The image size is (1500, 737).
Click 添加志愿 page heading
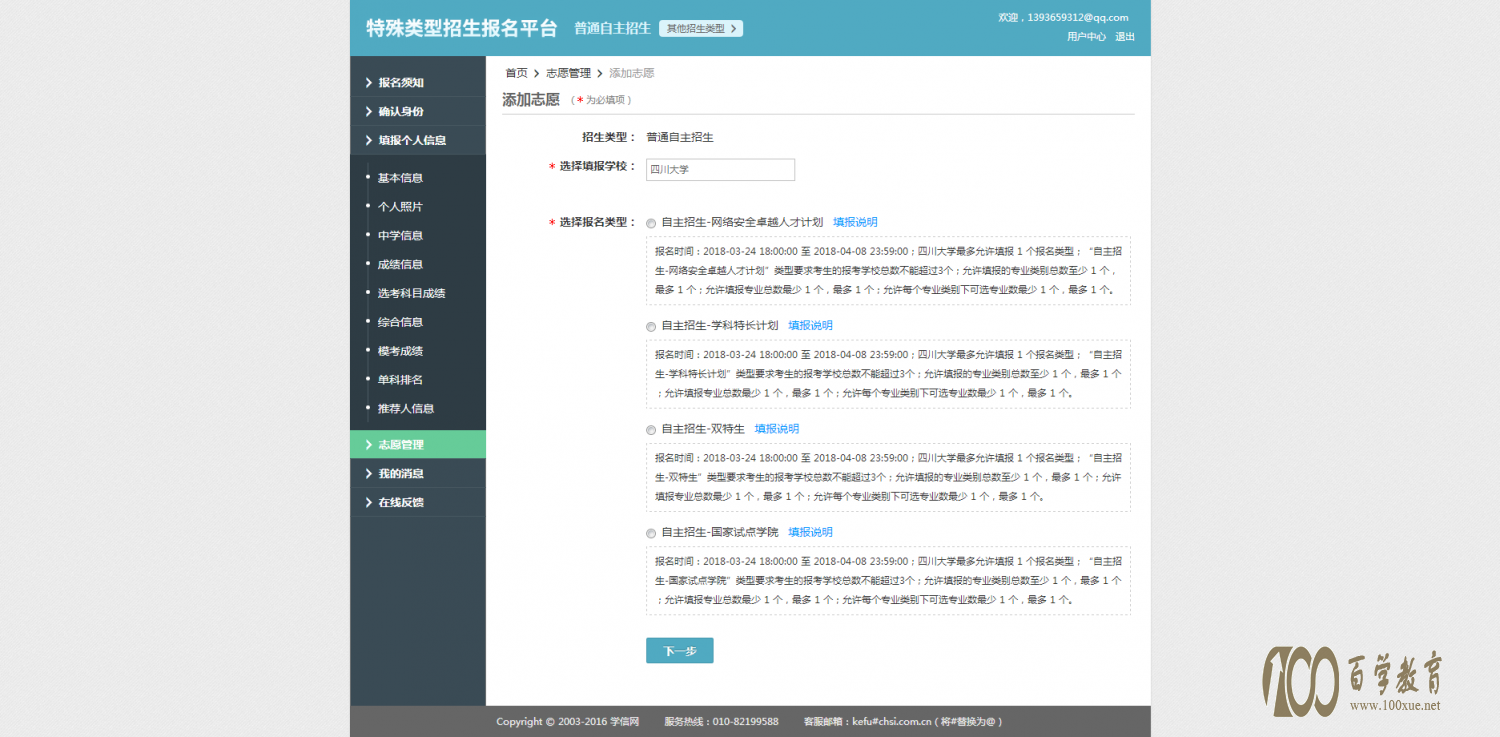tap(530, 100)
